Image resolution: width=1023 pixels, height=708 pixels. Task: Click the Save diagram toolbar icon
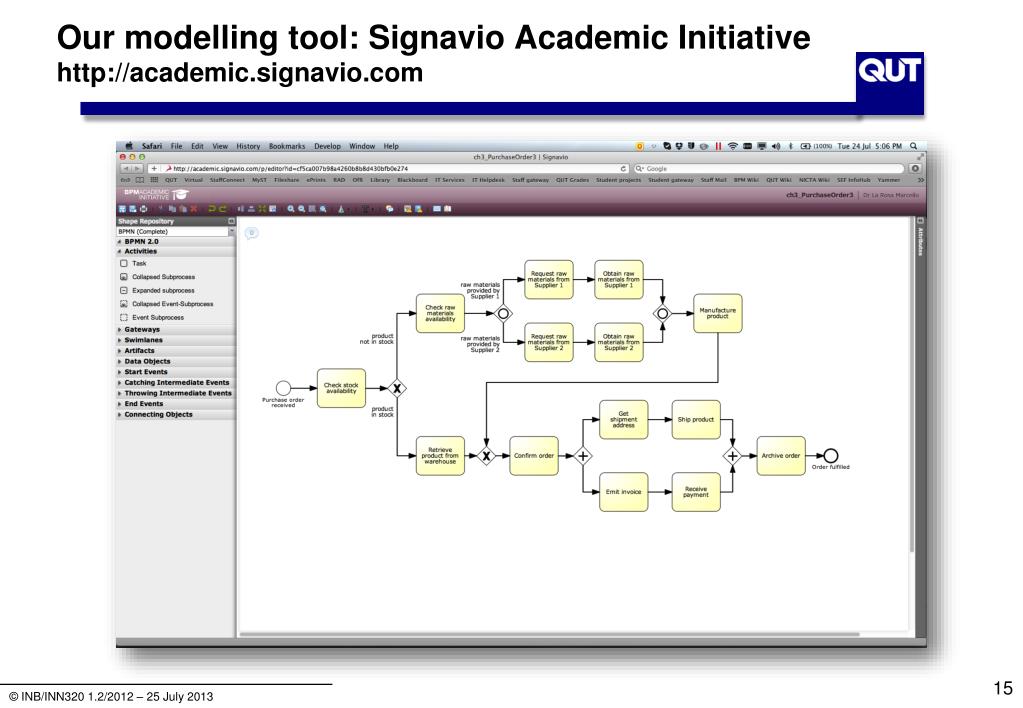pyautogui.click(x=121, y=209)
